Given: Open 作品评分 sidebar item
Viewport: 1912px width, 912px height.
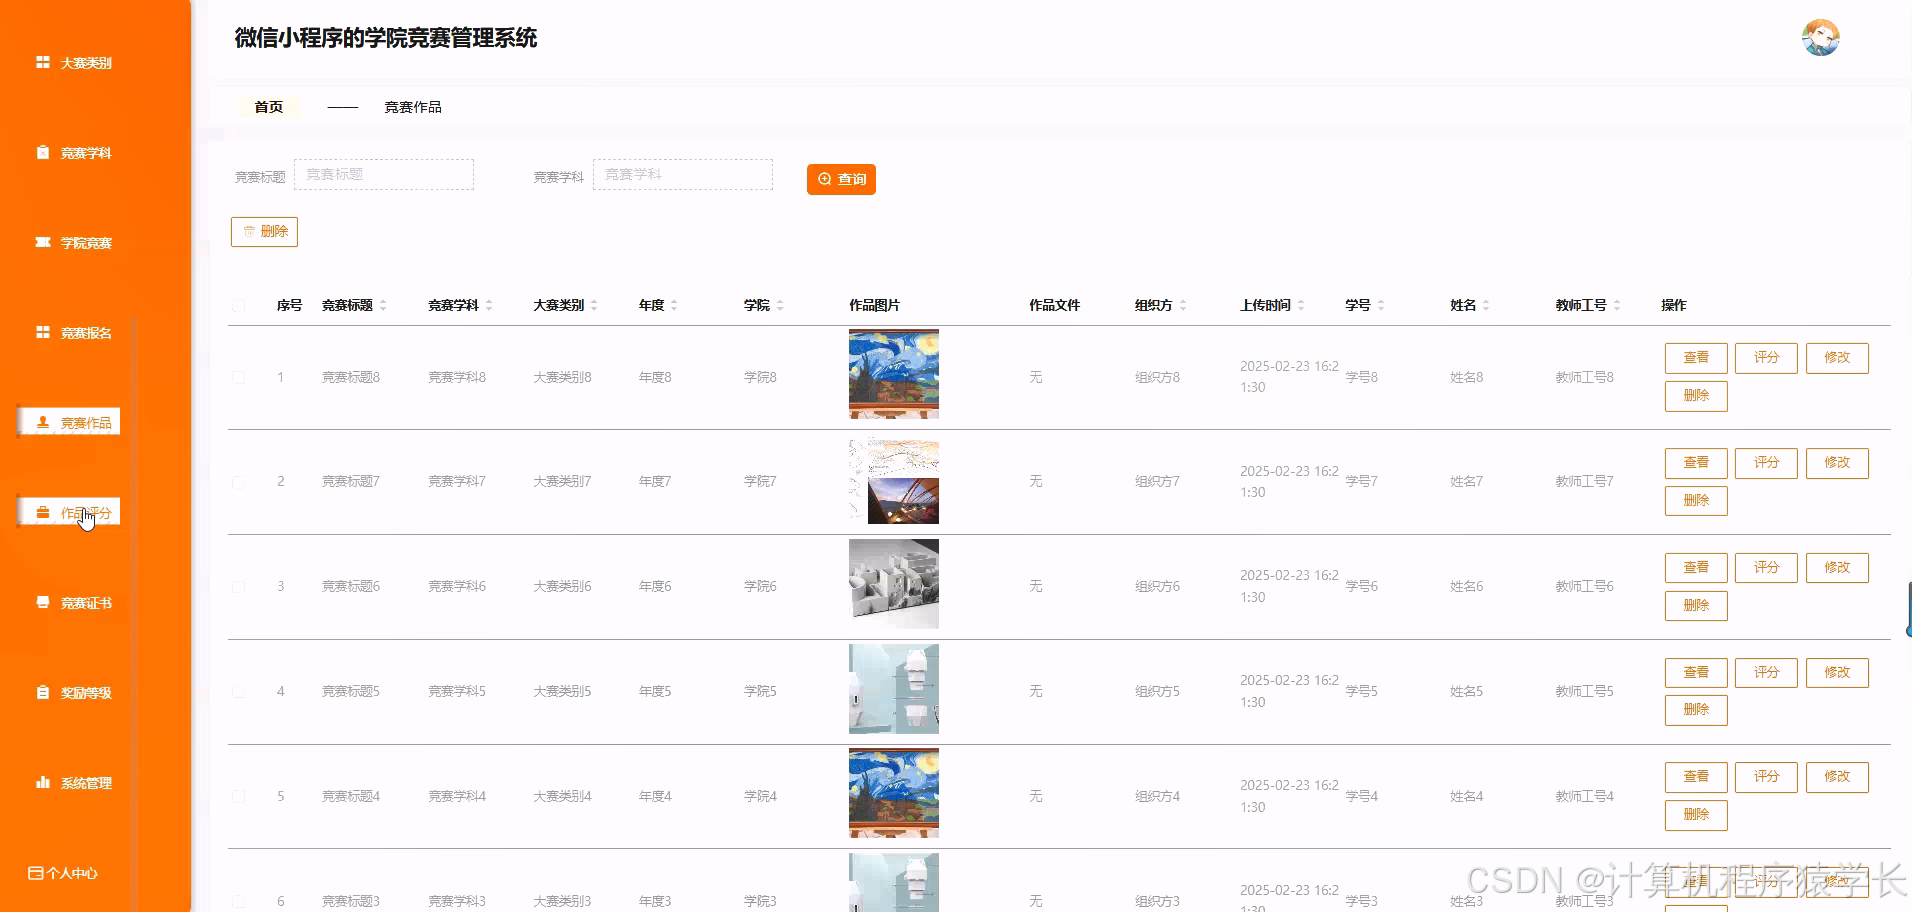Looking at the screenshot, I should pos(69,512).
